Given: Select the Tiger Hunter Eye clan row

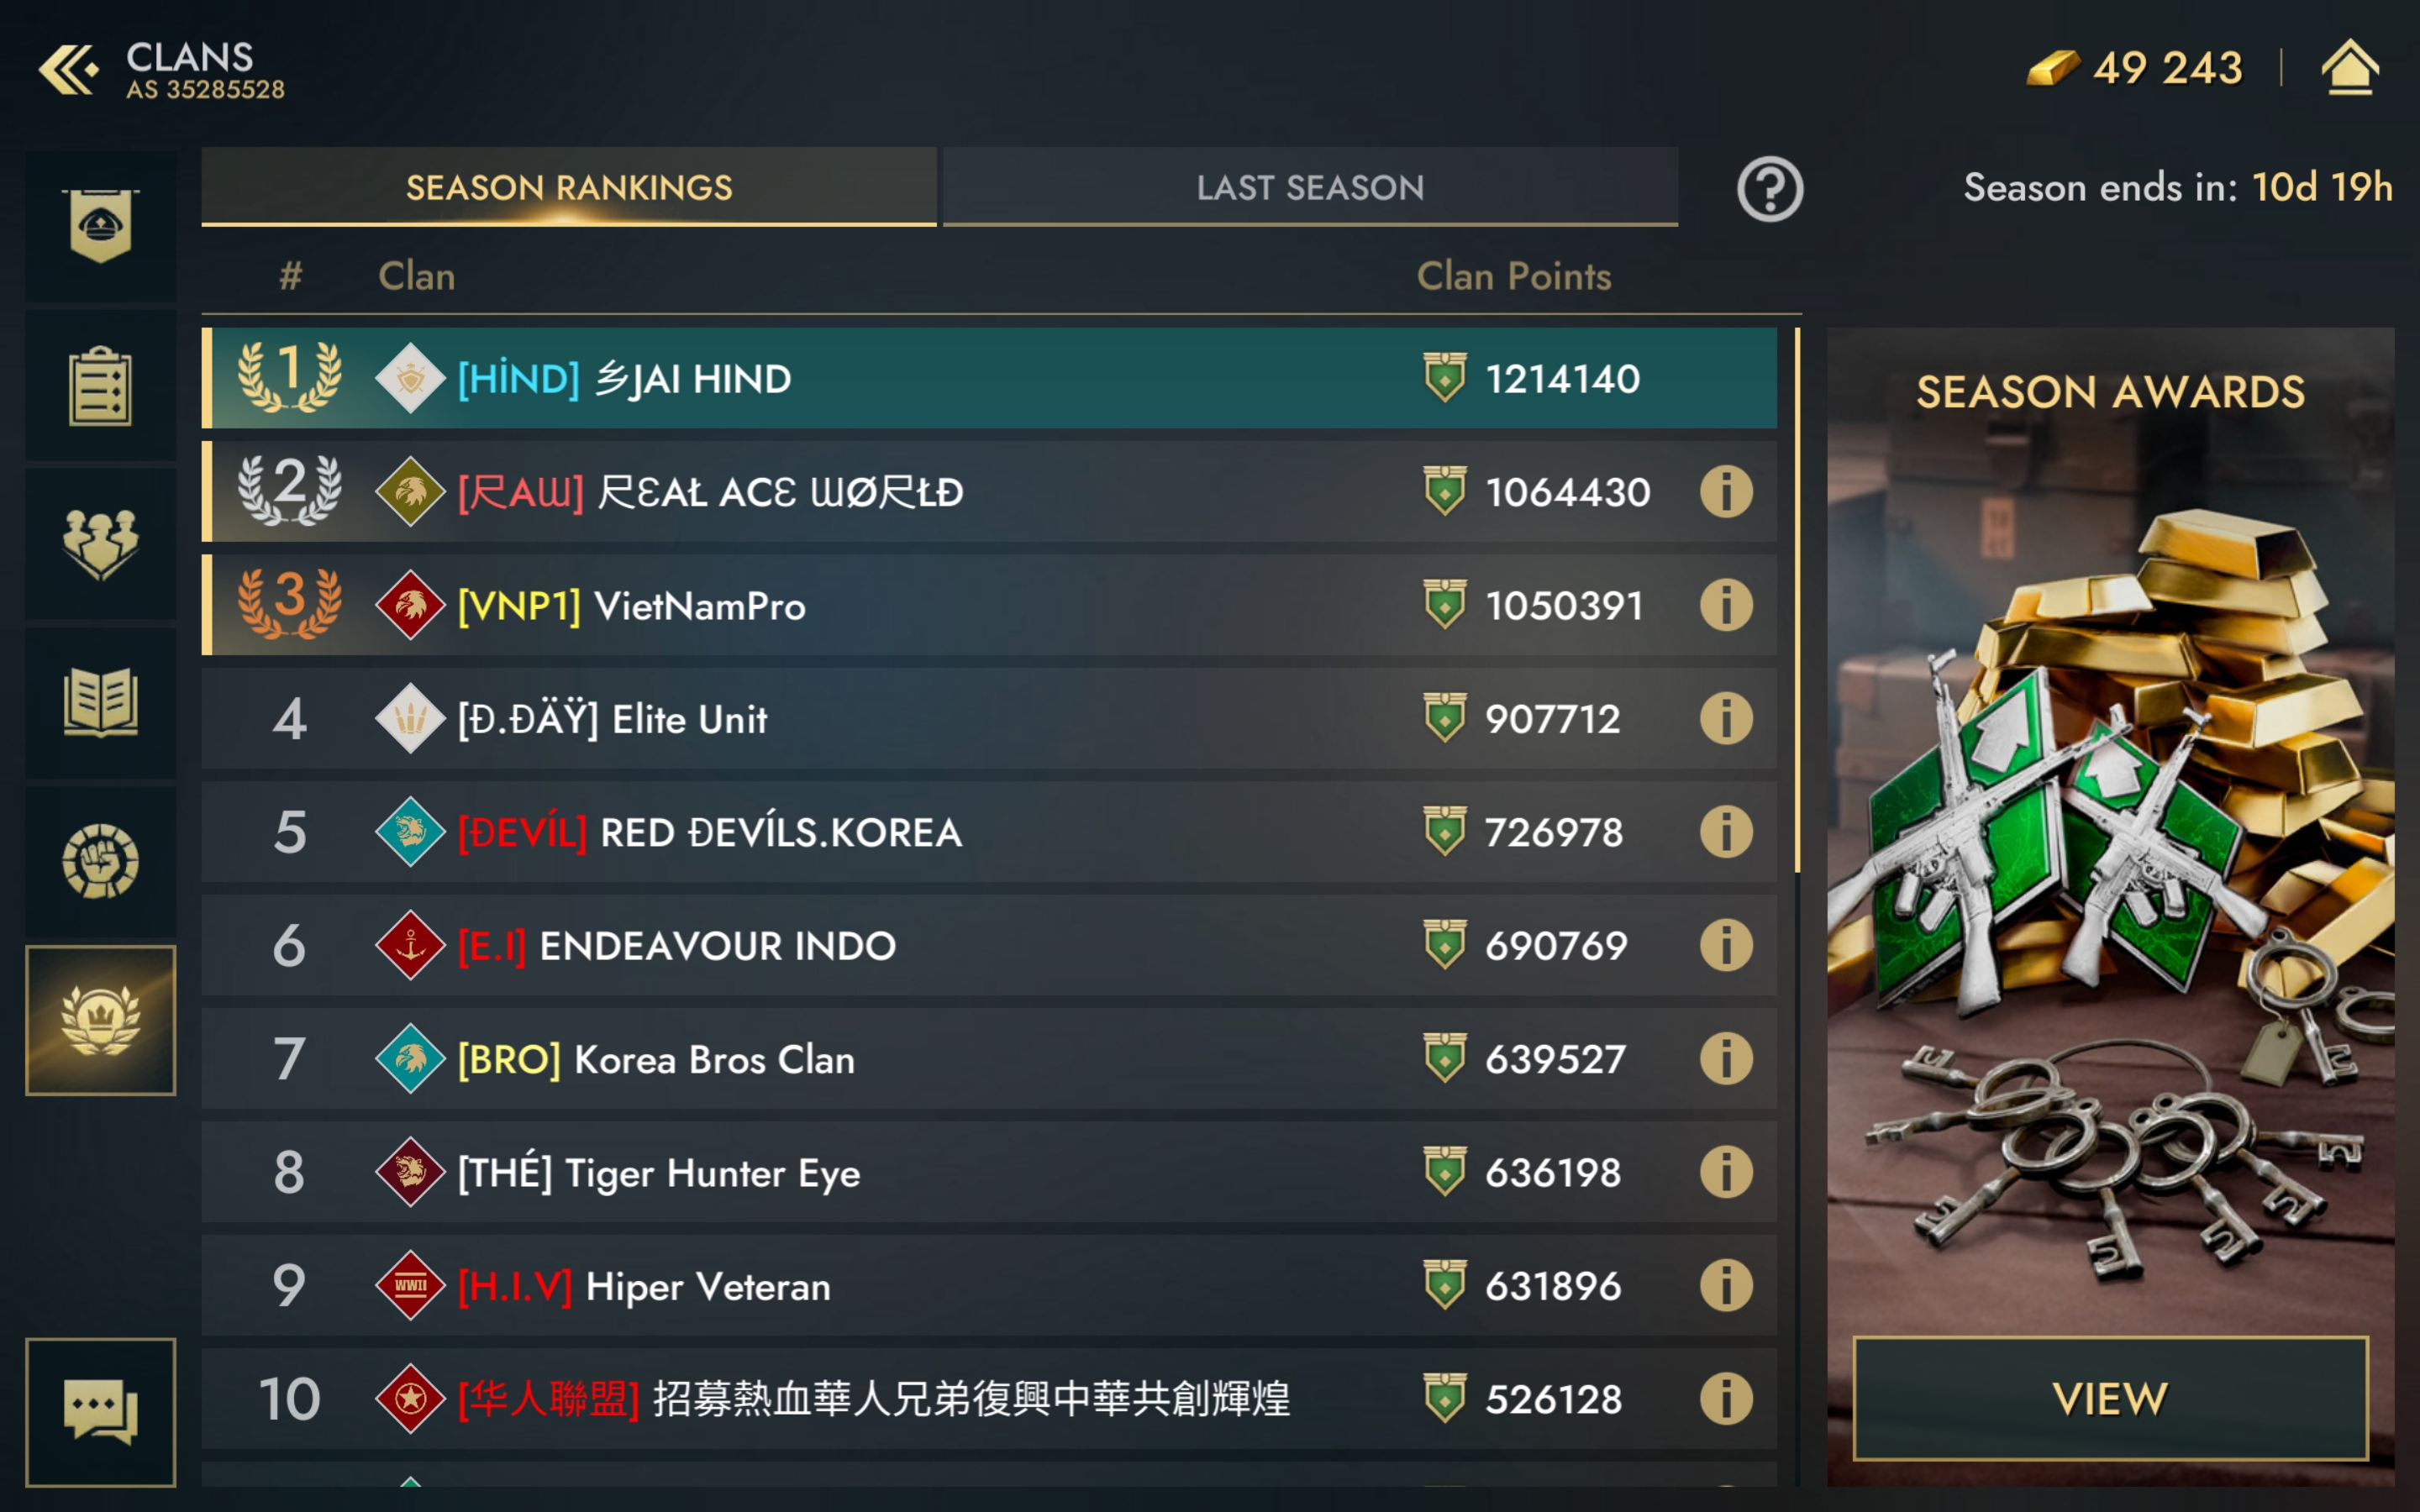Looking at the screenshot, I should tap(989, 1171).
